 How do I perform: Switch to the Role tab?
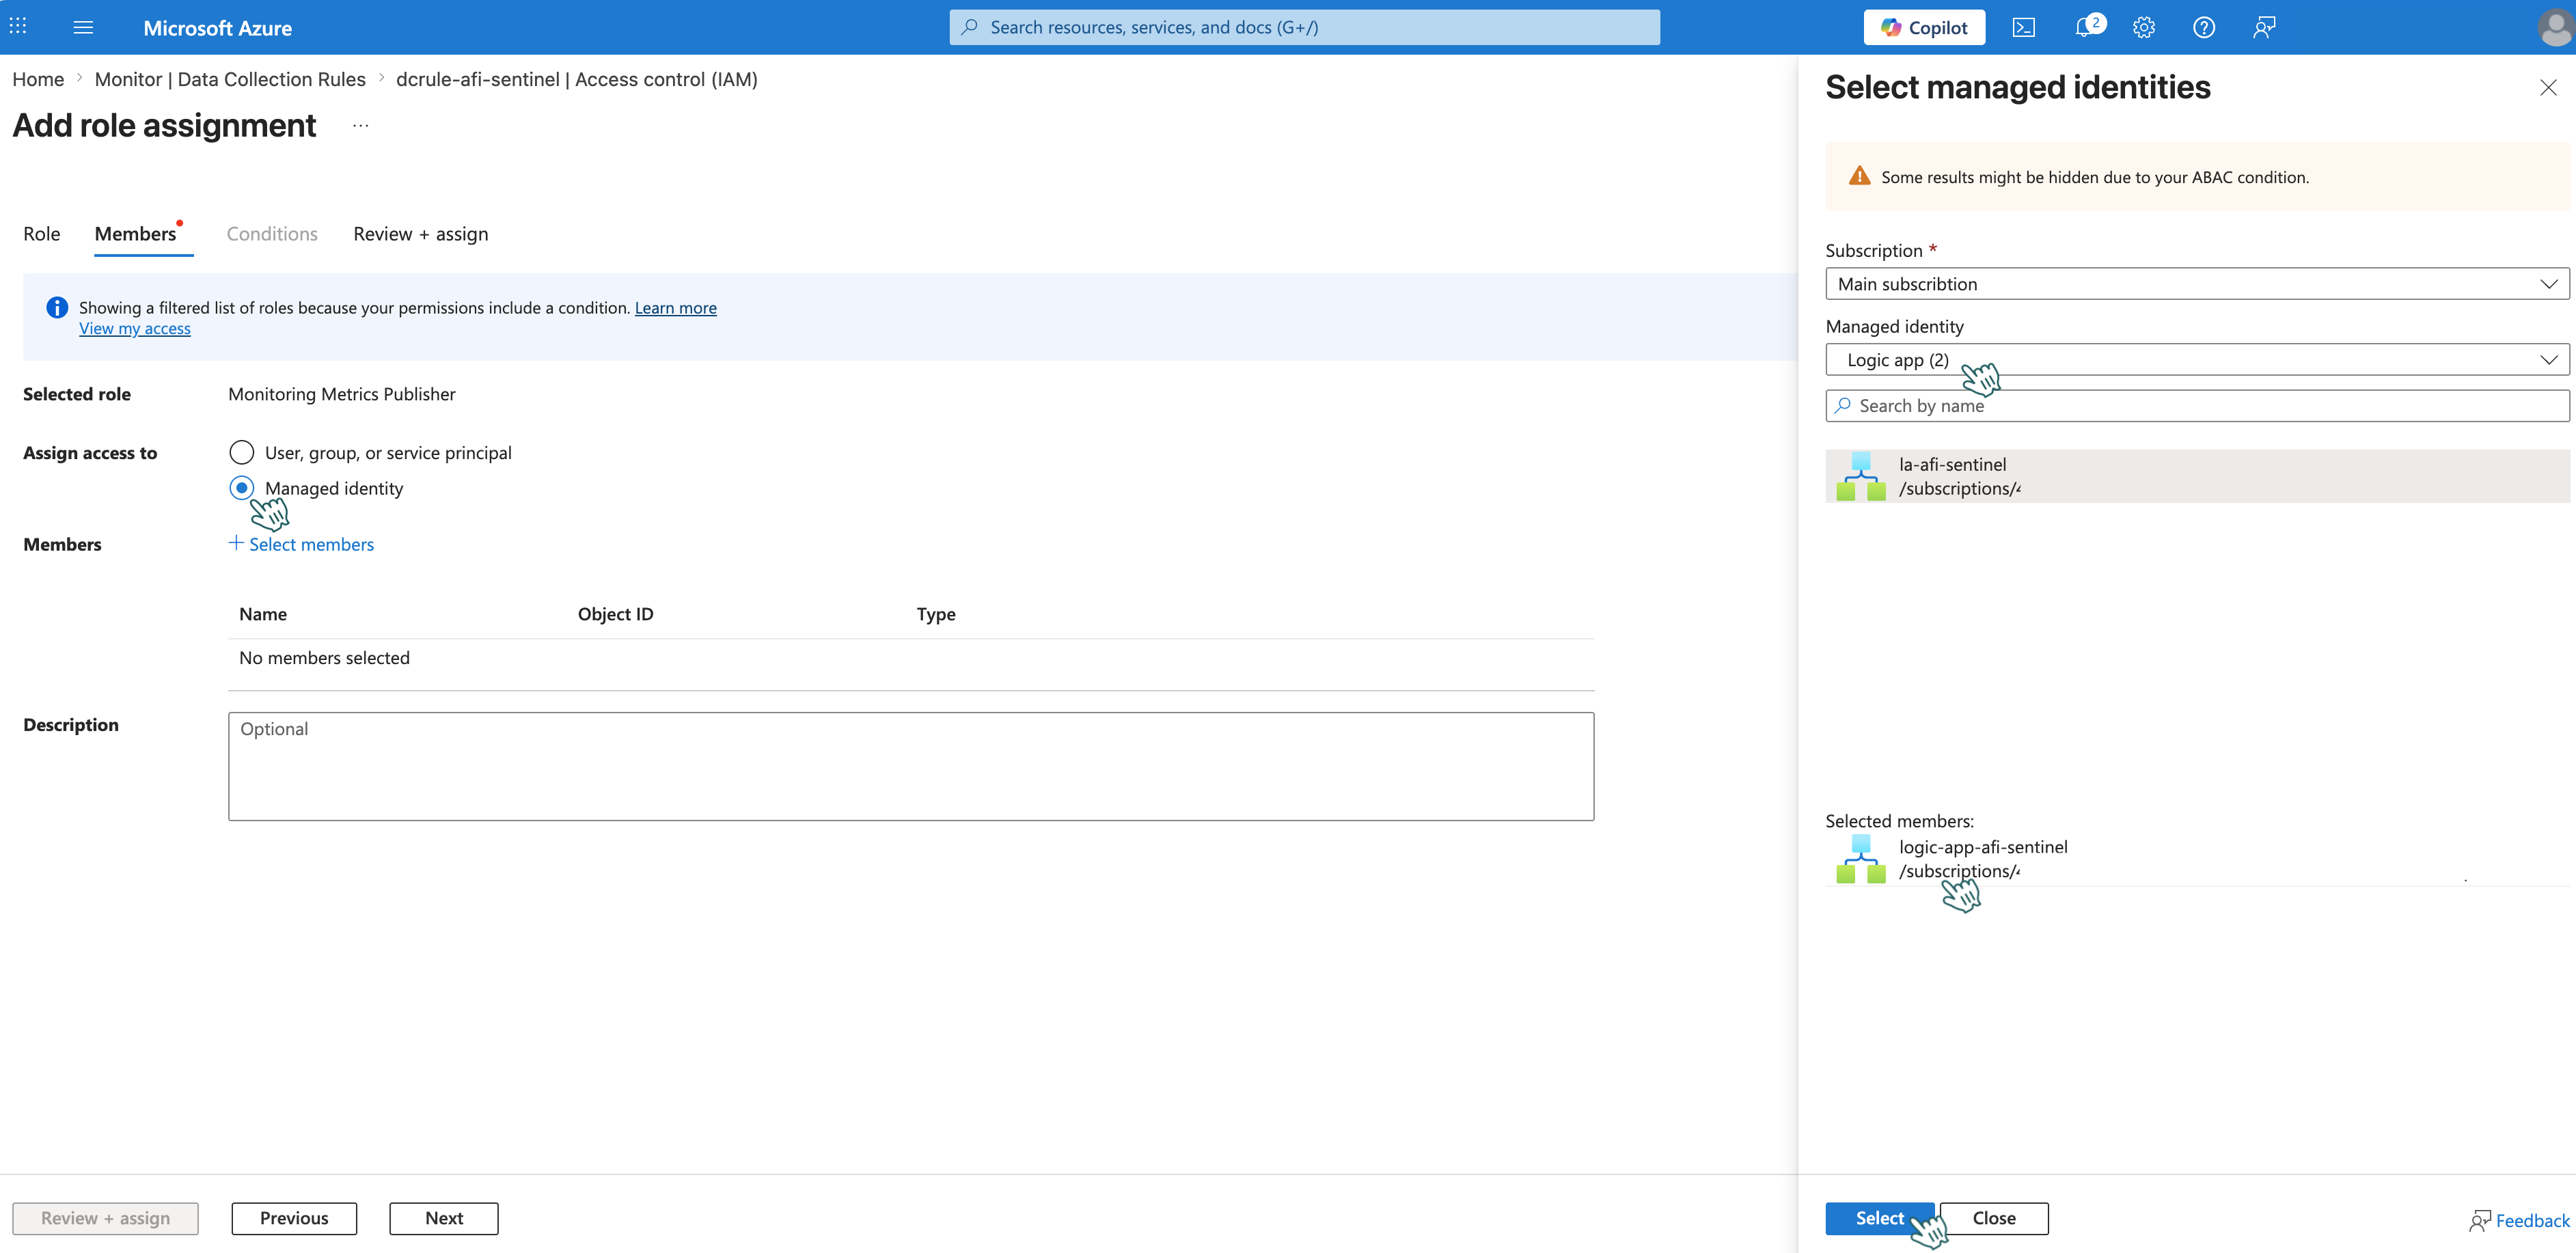[42, 234]
